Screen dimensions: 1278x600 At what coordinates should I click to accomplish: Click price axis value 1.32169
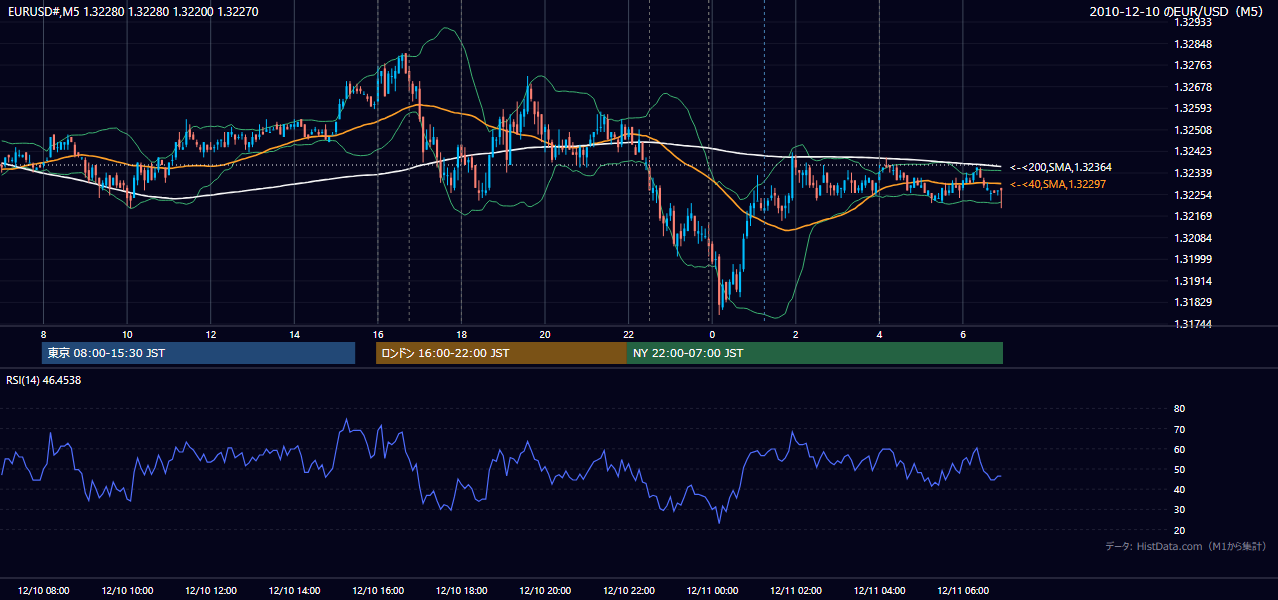(1194, 216)
